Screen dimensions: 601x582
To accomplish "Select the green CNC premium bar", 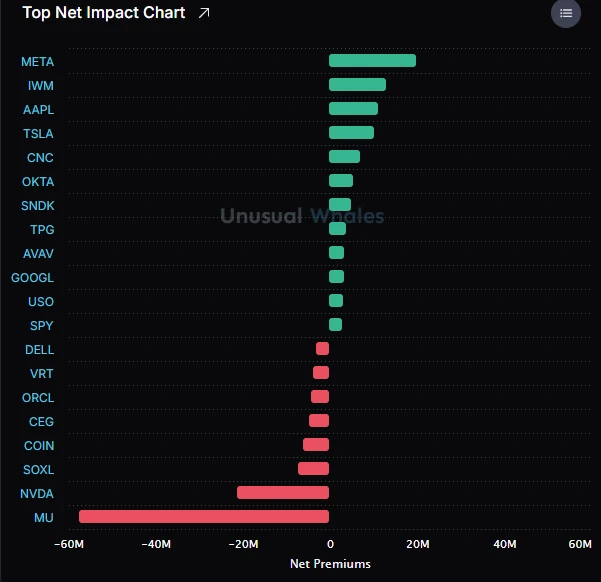I will pyautogui.click(x=344, y=156).
